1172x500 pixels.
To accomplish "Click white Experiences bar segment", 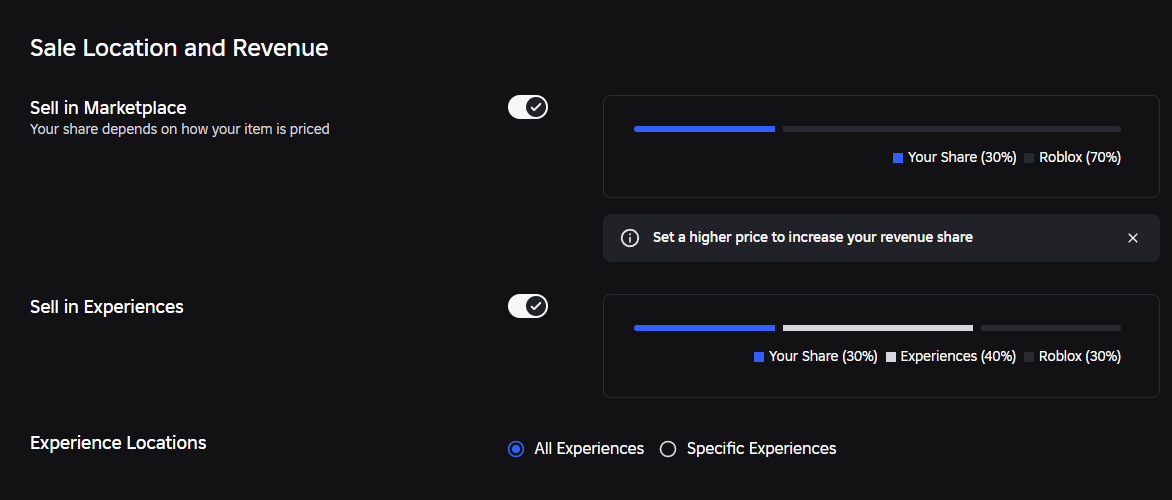I will pyautogui.click(x=878, y=328).
